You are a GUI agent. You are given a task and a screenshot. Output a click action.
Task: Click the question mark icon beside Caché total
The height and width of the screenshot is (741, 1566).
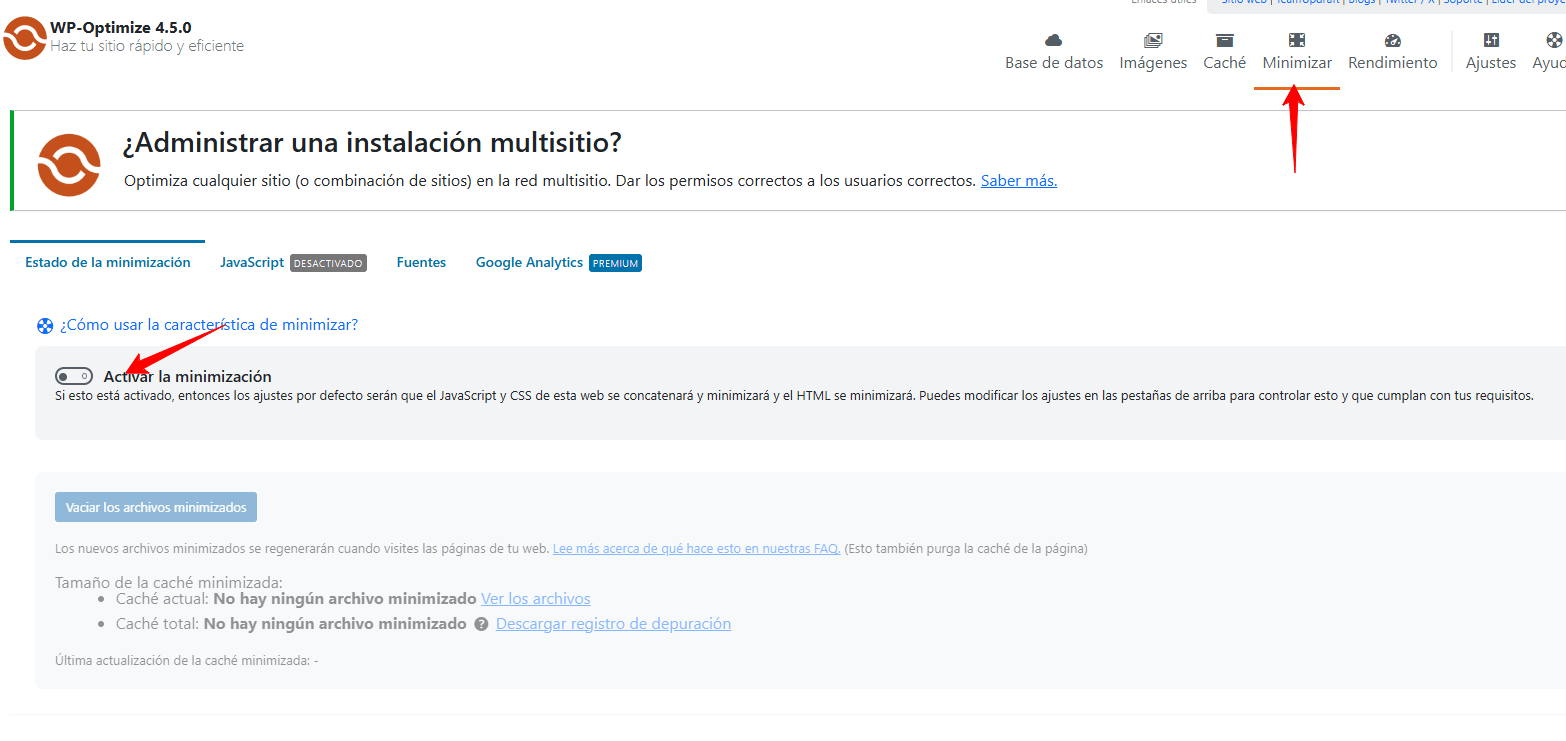click(481, 624)
